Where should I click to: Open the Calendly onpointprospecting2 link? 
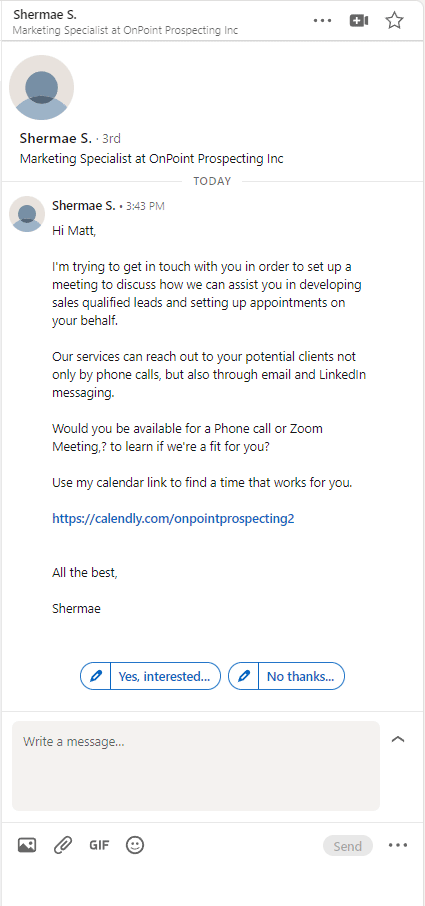(173, 518)
